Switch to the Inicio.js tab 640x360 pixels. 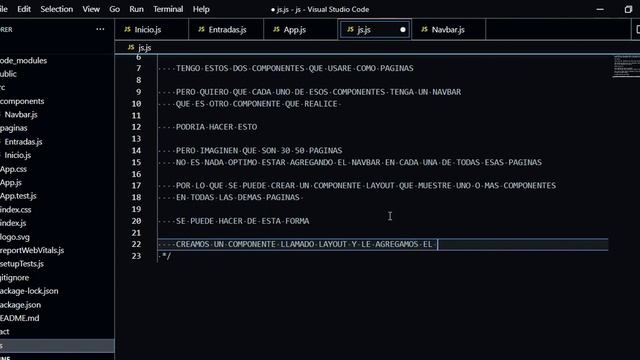(x=151, y=29)
